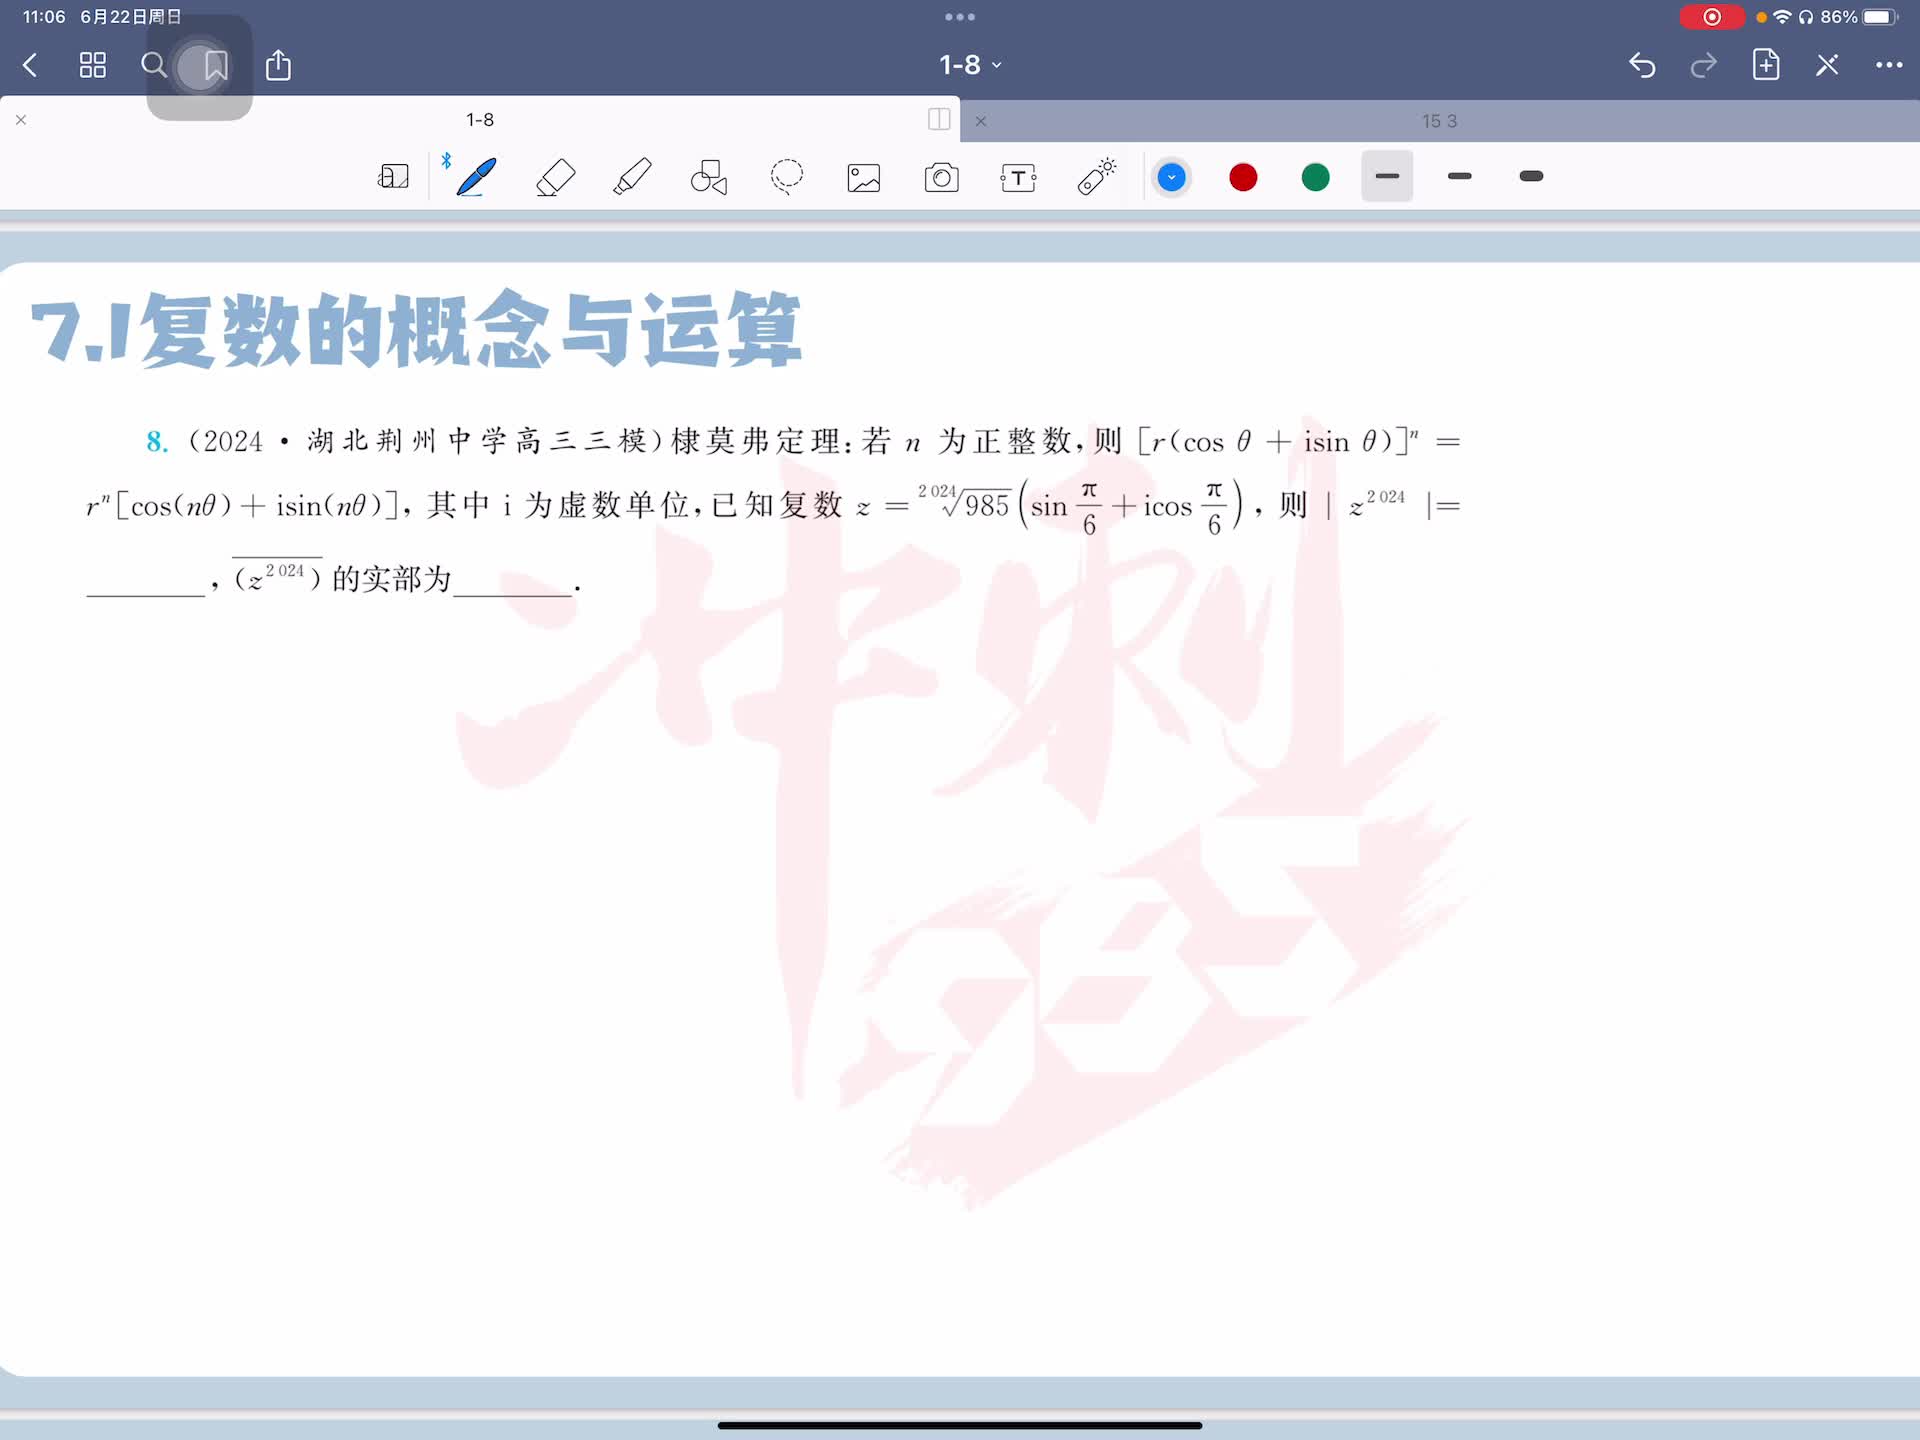Select the Text box tool

[x=1018, y=177]
